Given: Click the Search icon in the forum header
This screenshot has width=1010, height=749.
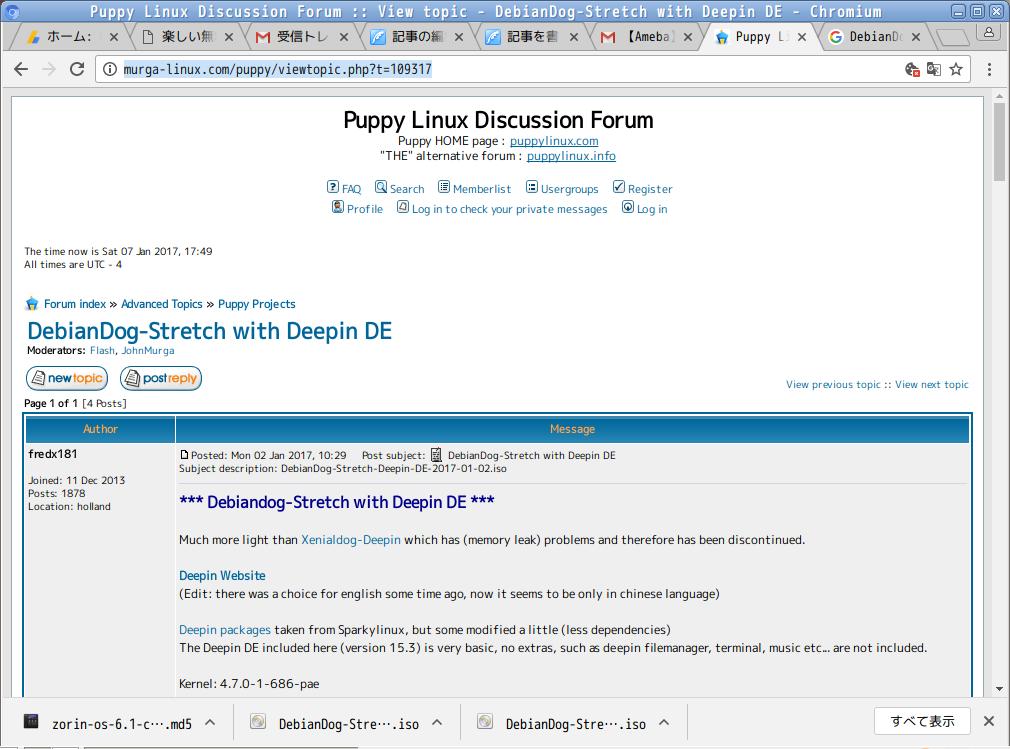Looking at the screenshot, I should (x=381, y=188).
